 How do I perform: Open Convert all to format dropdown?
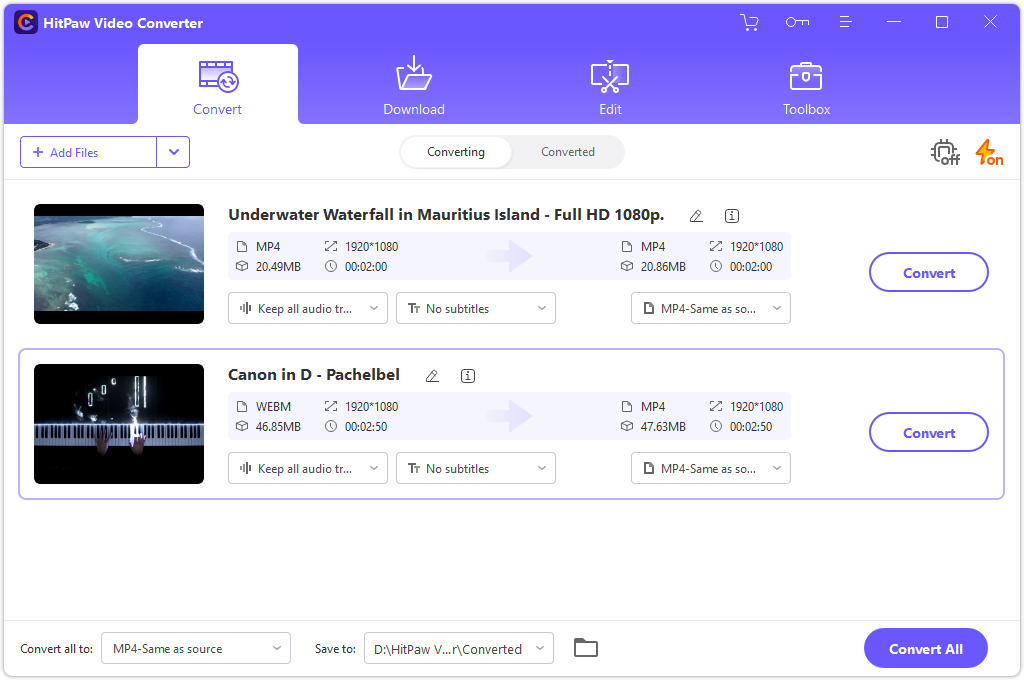198,648
